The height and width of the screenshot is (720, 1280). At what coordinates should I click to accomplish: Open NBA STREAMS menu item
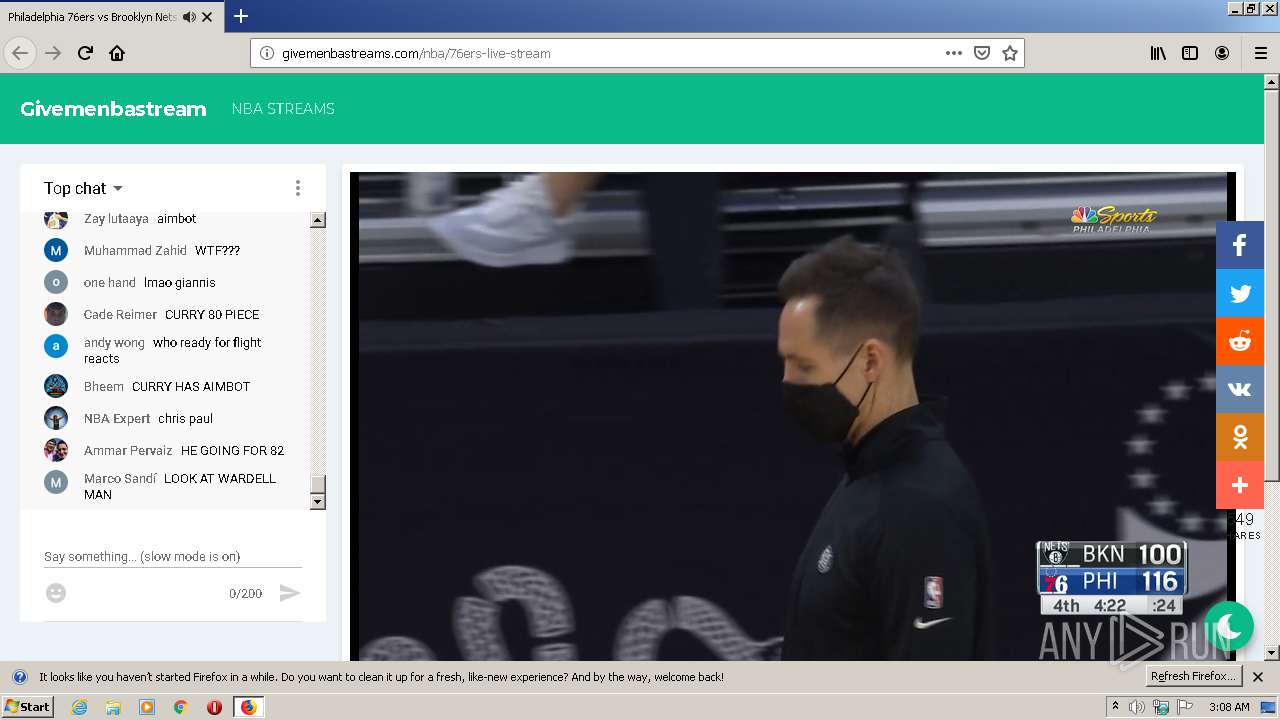pyautogui.click(x=283, y=109)
